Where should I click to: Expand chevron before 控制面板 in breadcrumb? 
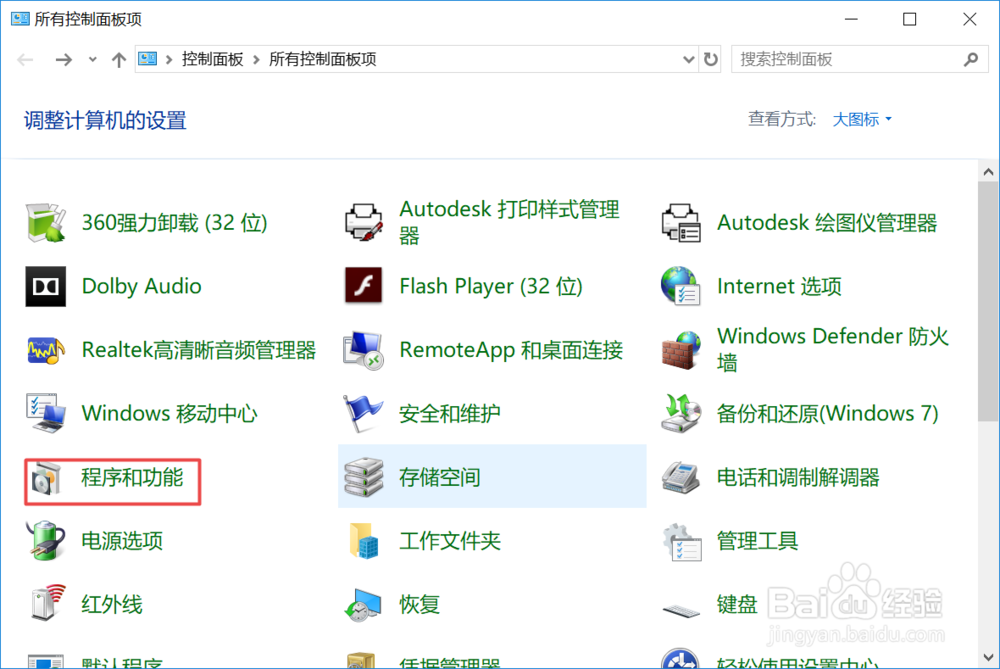169,59
